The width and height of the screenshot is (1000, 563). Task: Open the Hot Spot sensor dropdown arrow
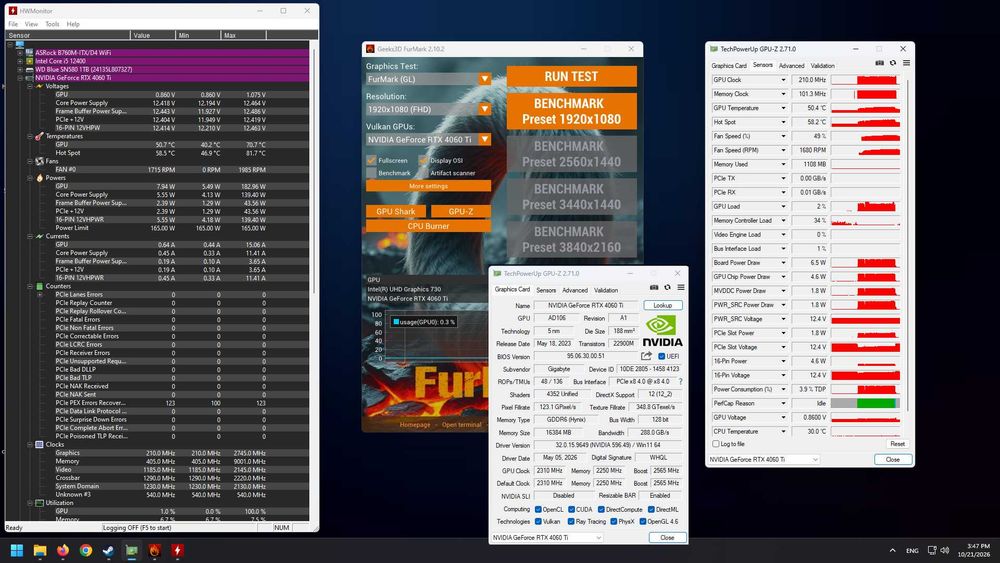pyautogui.click(x=783, y=122)
